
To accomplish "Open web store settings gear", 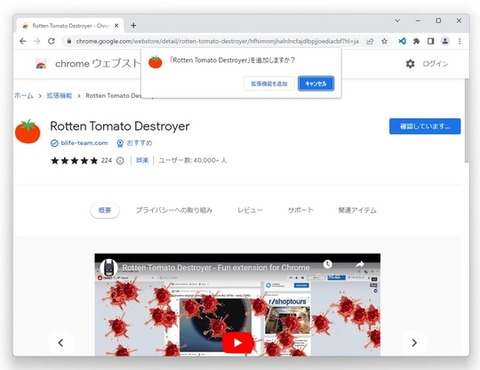I will coord(410,64).
